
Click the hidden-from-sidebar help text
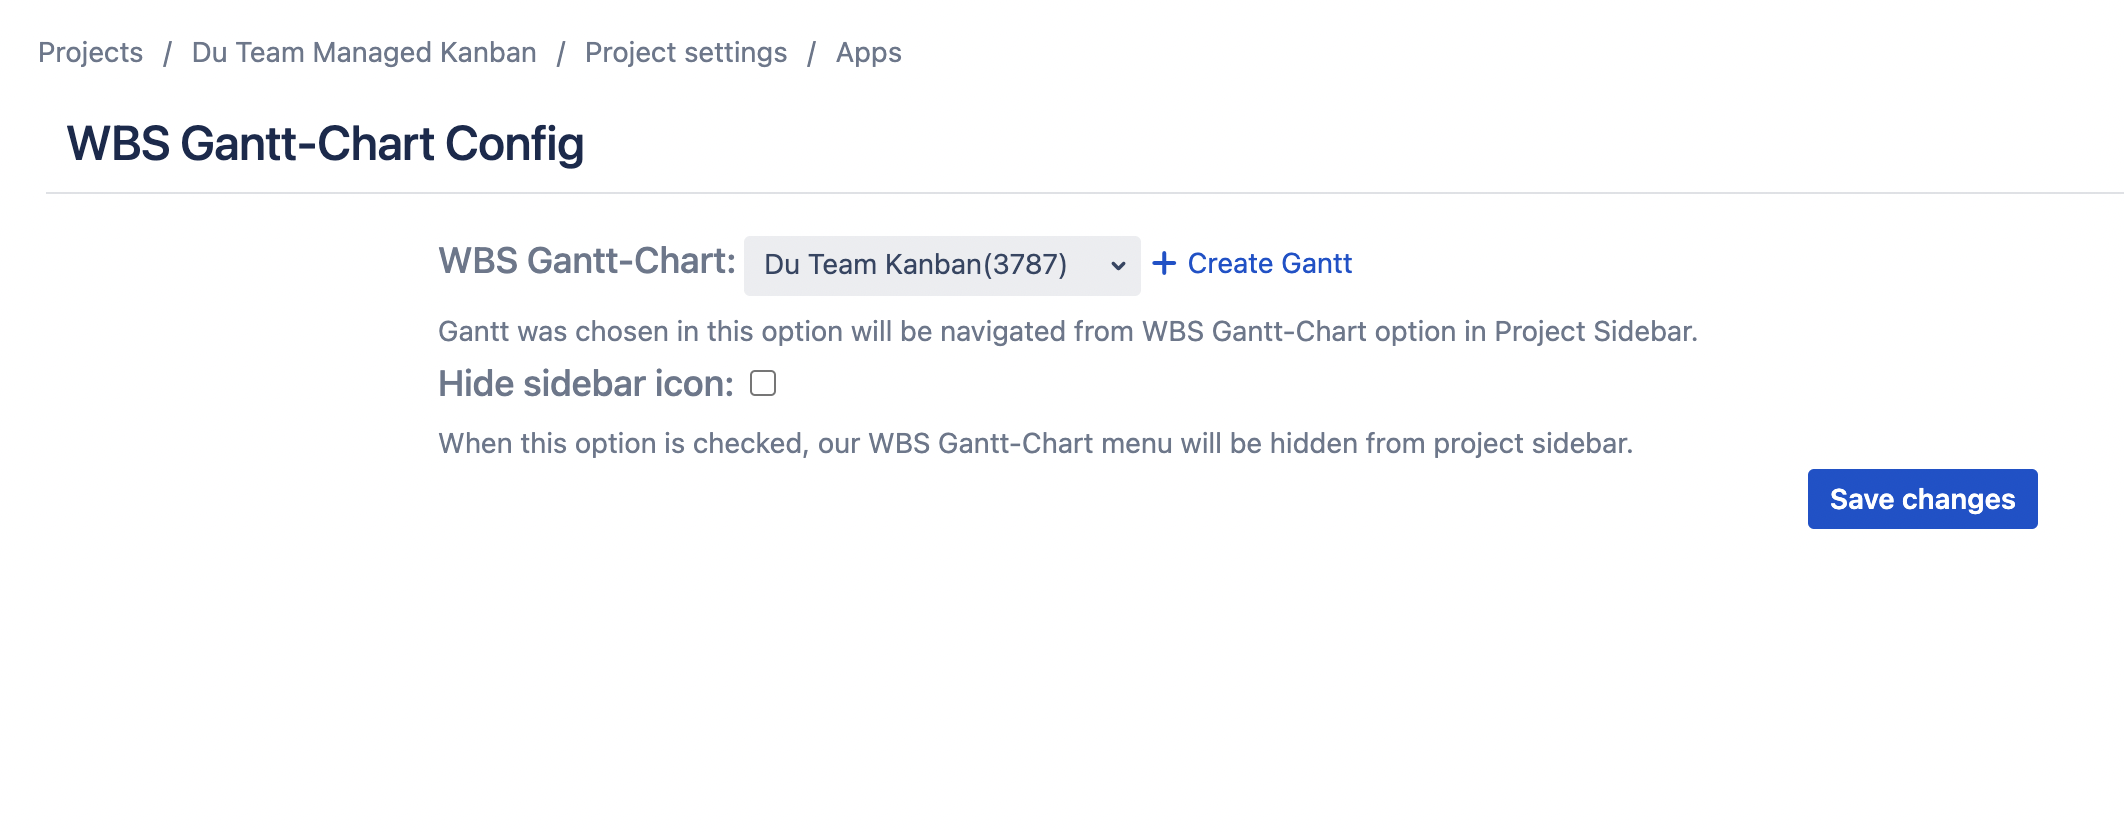(1035, 444)
